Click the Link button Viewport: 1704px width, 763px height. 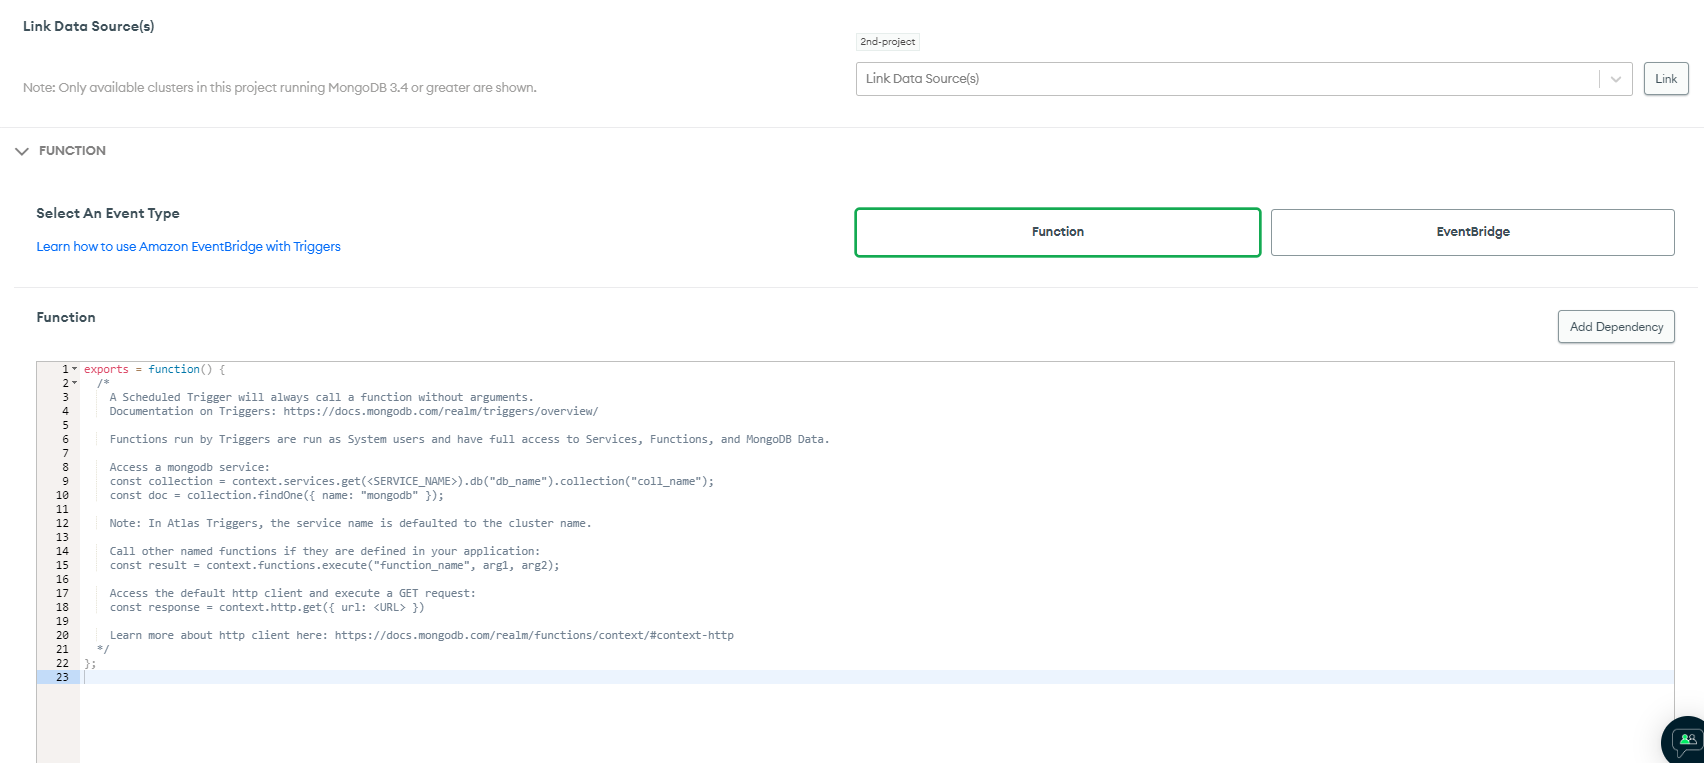(x=1666, y=79)
